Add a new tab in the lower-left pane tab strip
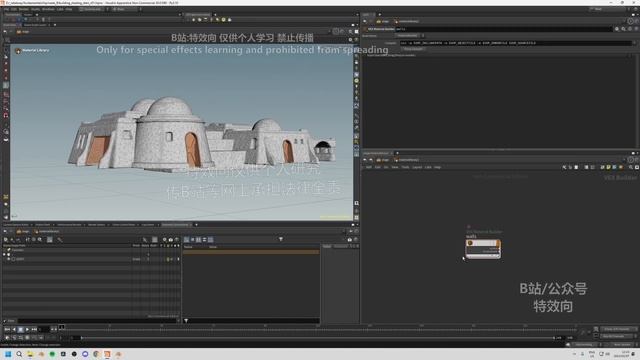 [196, 225]
